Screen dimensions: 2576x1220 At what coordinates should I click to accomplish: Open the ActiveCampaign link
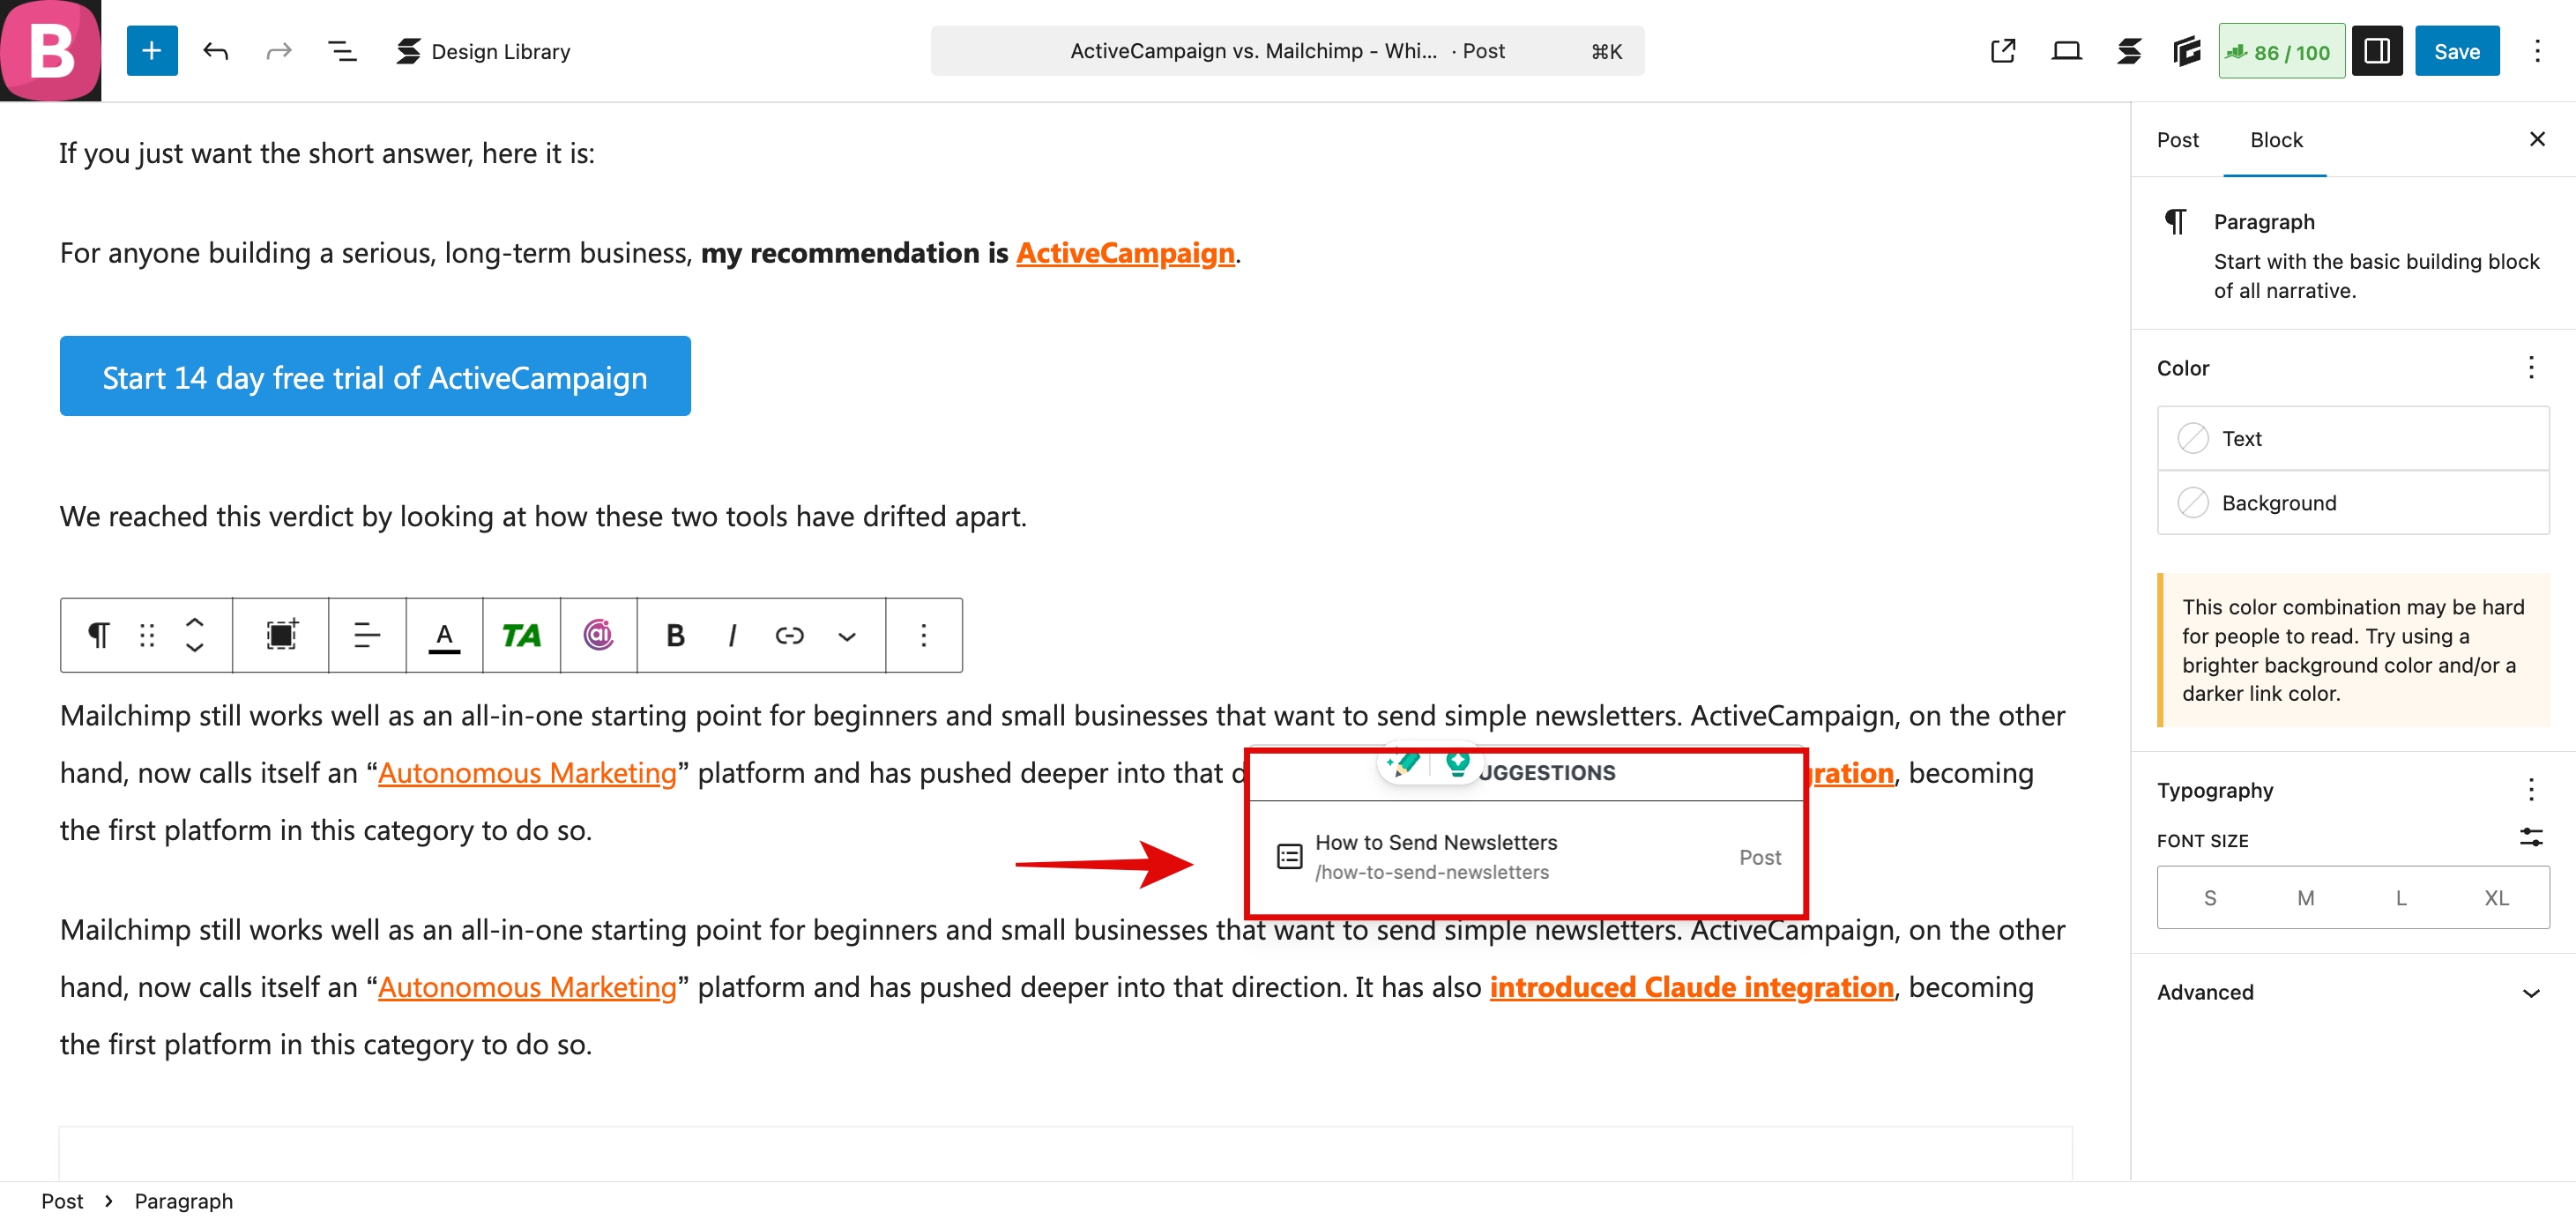coord(1125,253)
